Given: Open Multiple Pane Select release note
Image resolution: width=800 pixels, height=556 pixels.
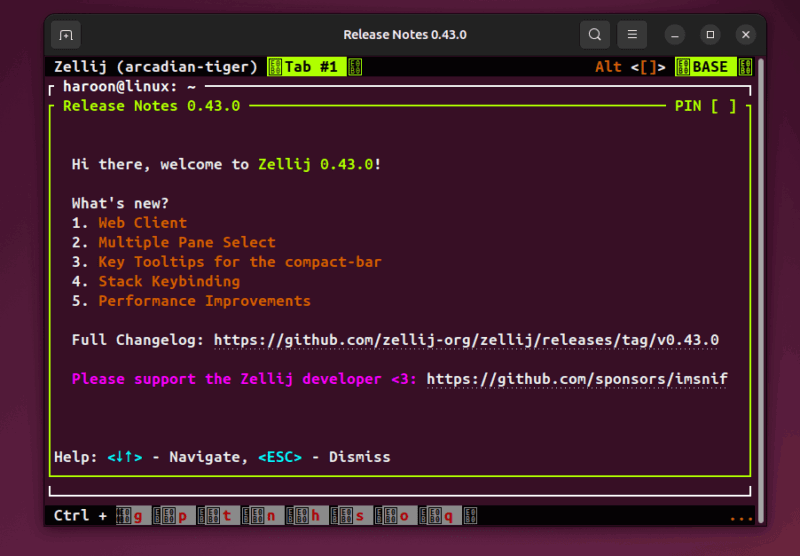Looking at the screenshot, I should pos(187,242).
